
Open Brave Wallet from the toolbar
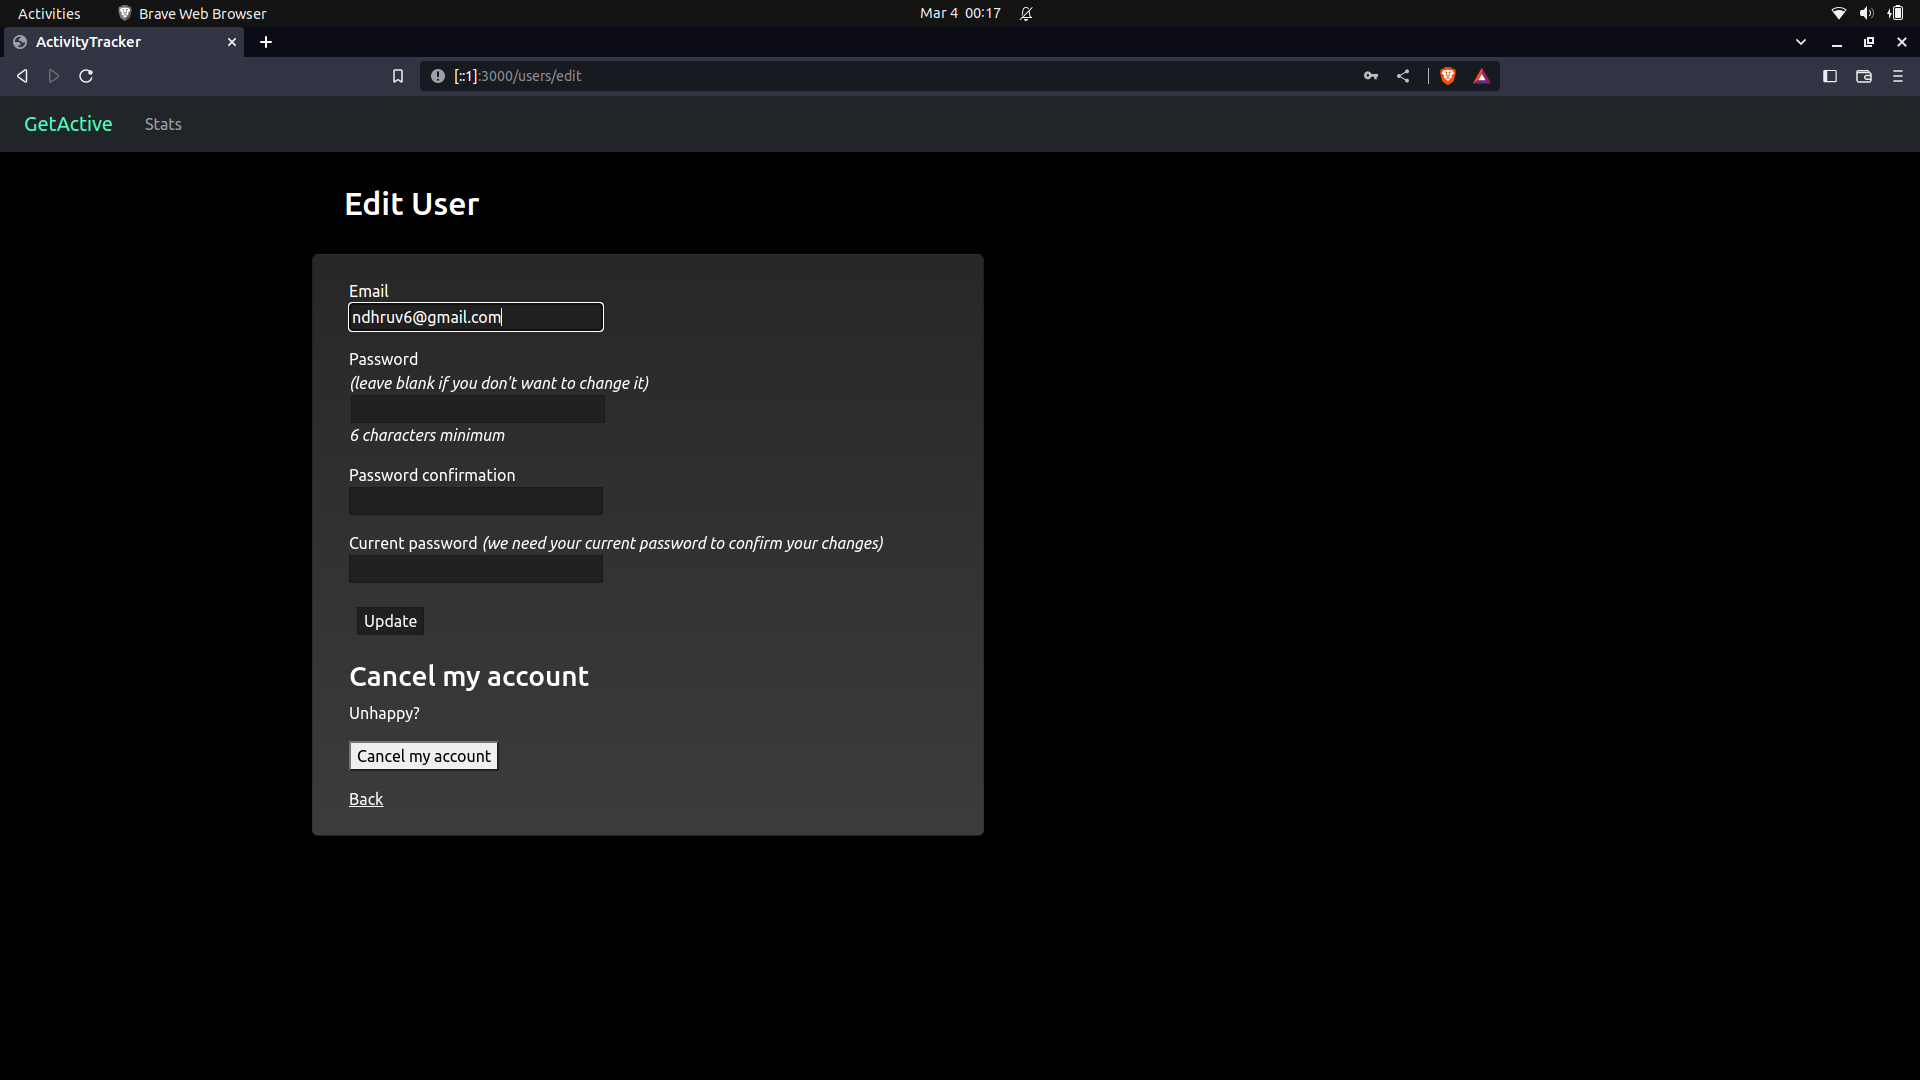1864,75
